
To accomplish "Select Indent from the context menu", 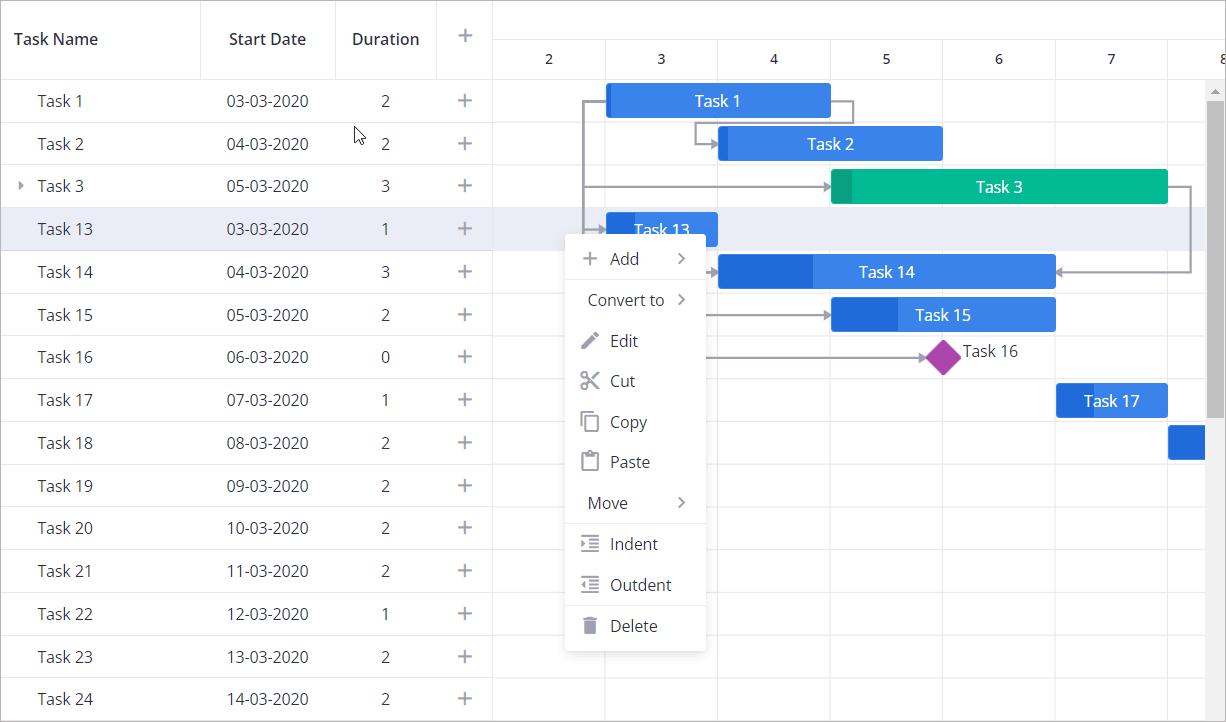I will (x=634, y=543).
